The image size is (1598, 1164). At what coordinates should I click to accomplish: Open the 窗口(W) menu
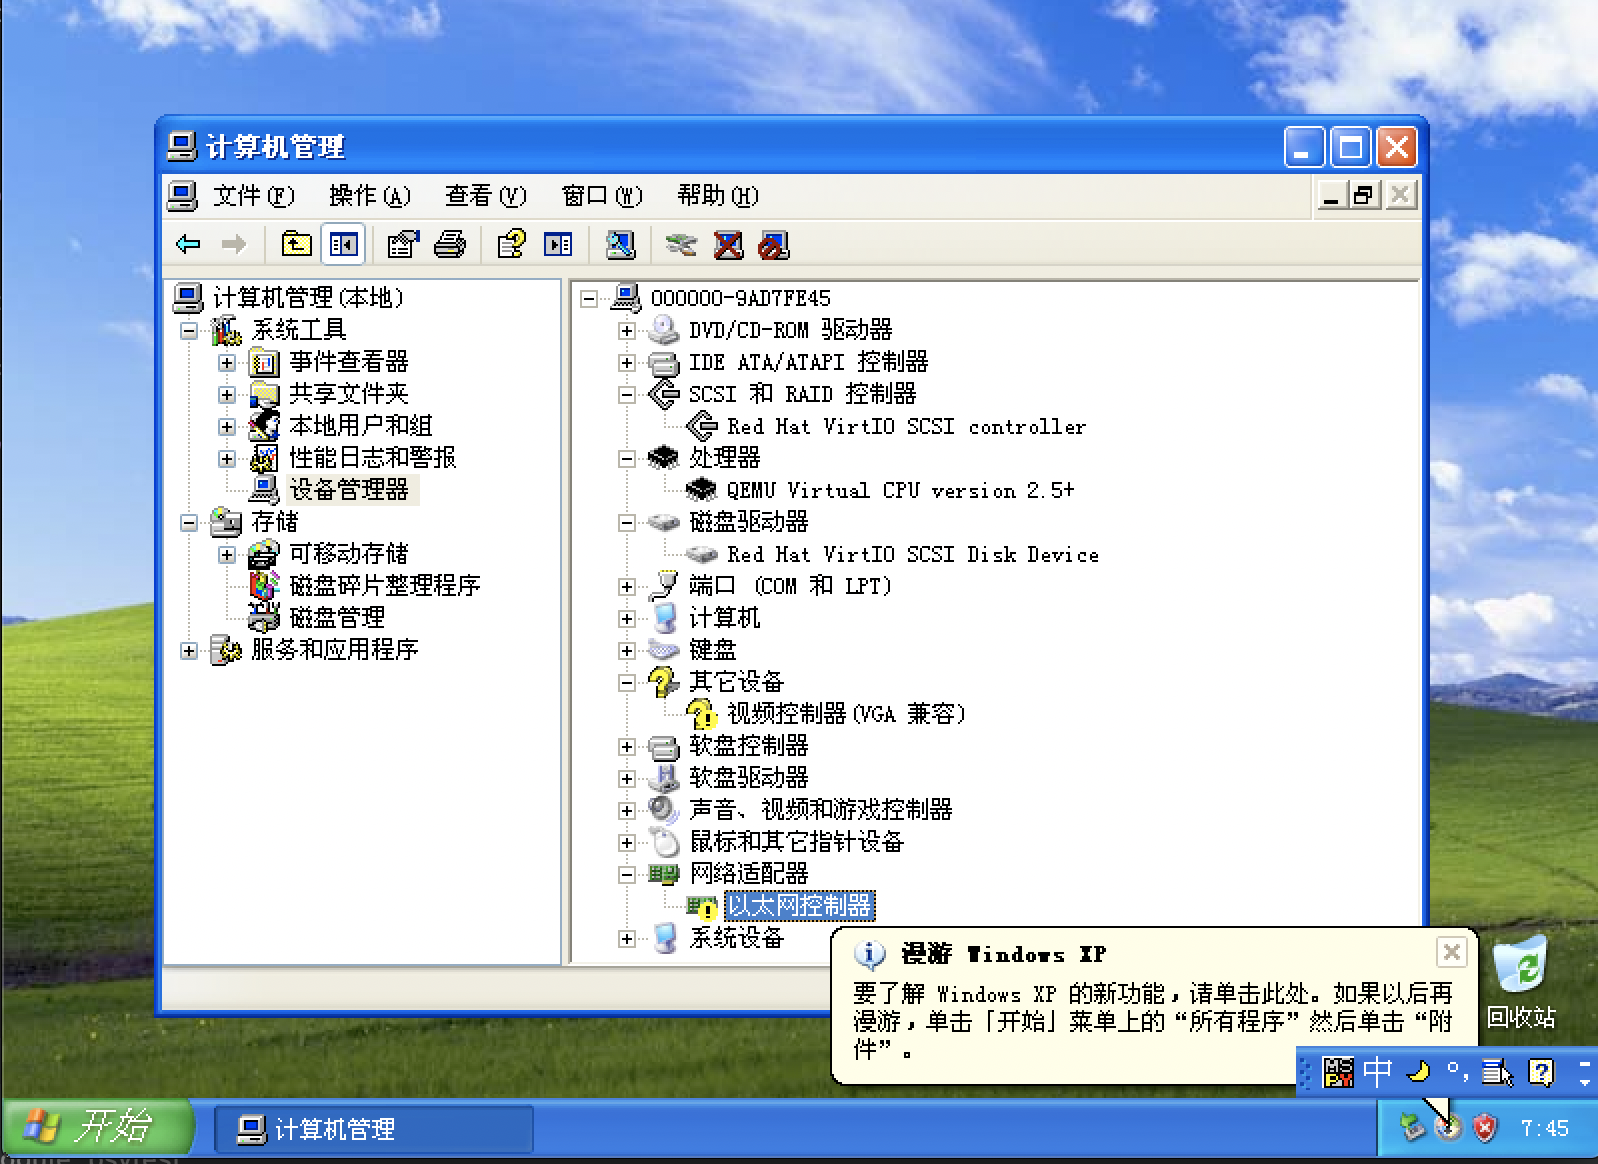602,195
